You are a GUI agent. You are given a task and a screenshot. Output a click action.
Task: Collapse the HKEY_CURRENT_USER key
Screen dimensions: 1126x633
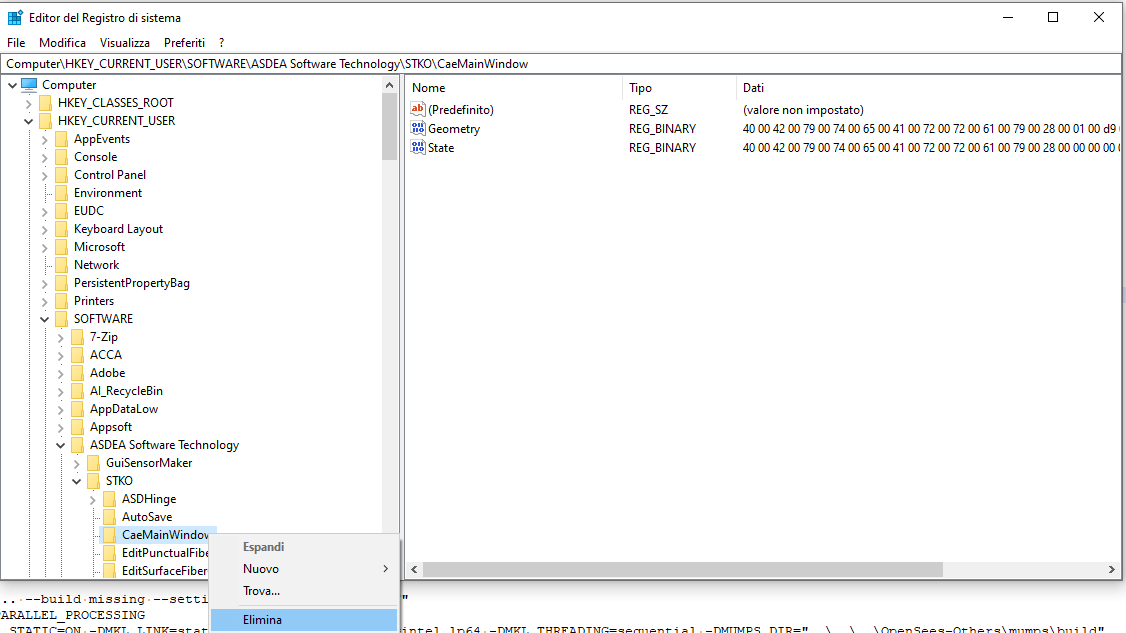tap(29, 121)
